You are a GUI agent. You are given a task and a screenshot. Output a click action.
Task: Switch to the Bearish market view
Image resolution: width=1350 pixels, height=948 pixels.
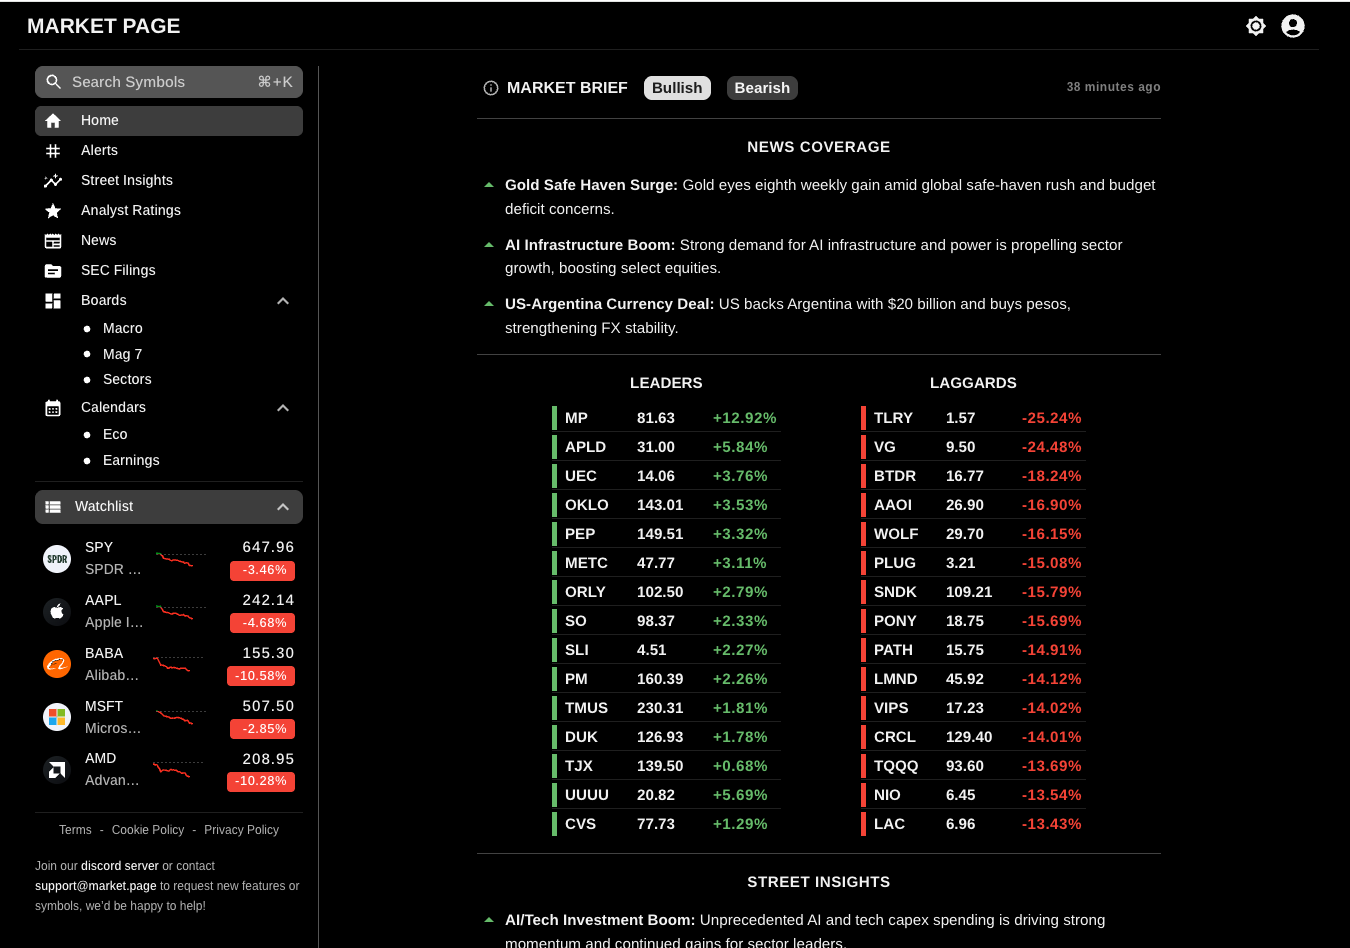pos(762,88)
